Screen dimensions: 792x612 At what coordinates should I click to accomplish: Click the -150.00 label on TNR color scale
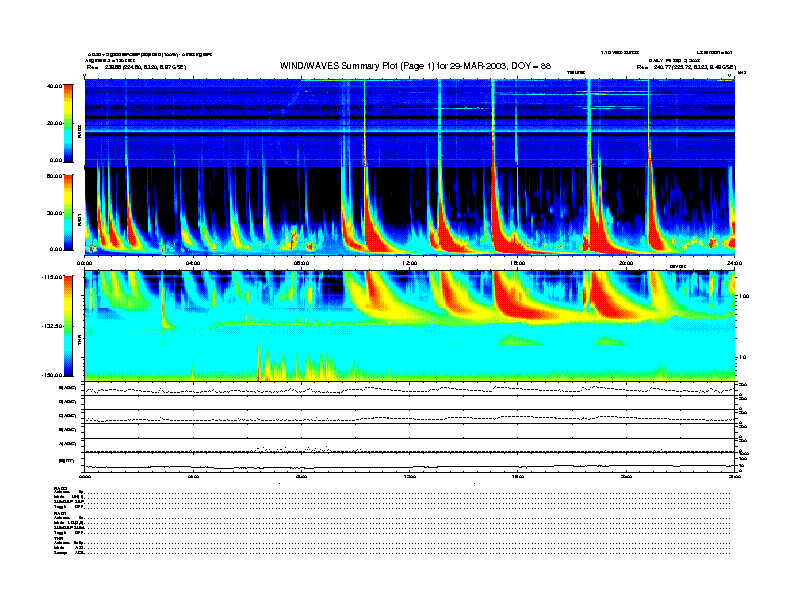(x=52, y=375)
